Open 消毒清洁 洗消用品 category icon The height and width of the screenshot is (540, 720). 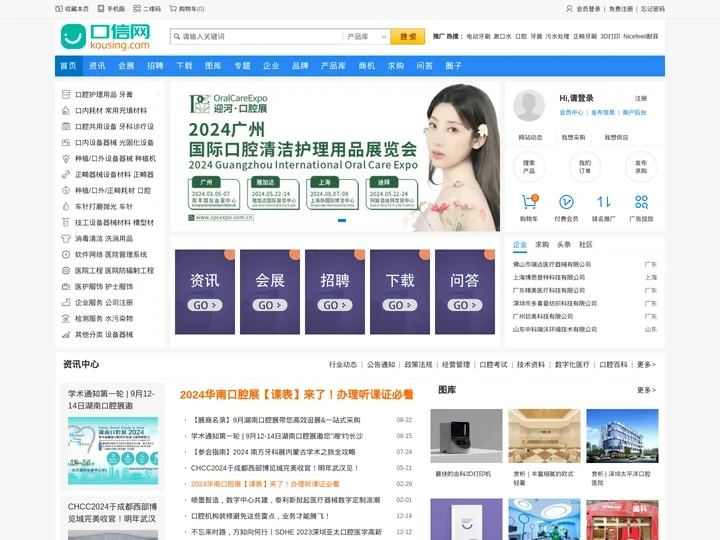coord(66,238)
